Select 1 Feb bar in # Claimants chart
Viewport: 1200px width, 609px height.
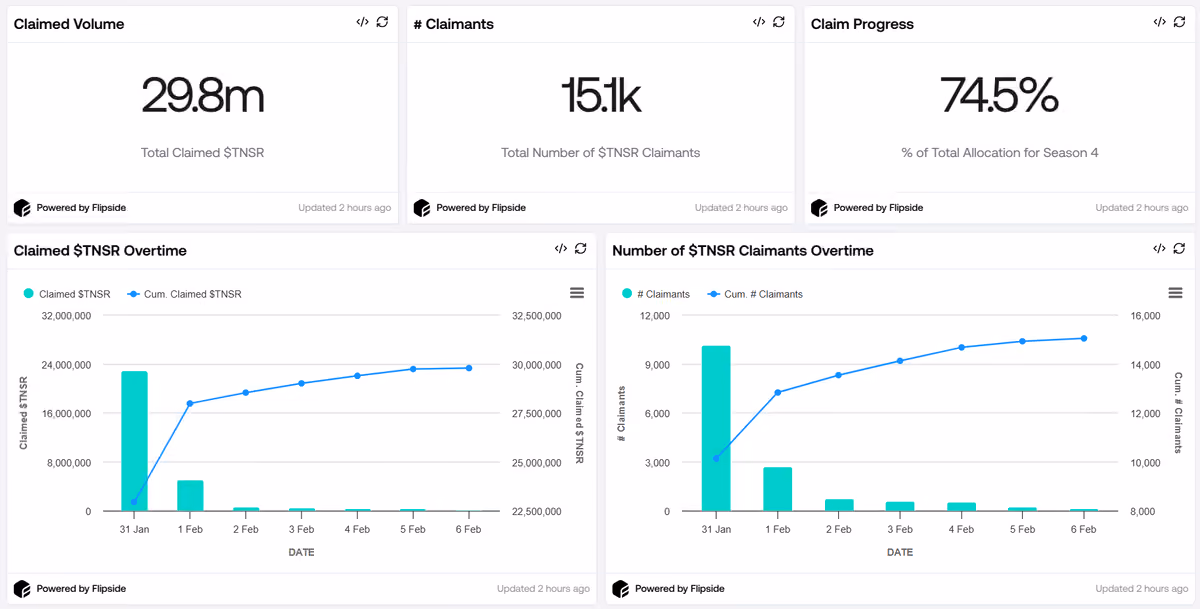[777, 489]
